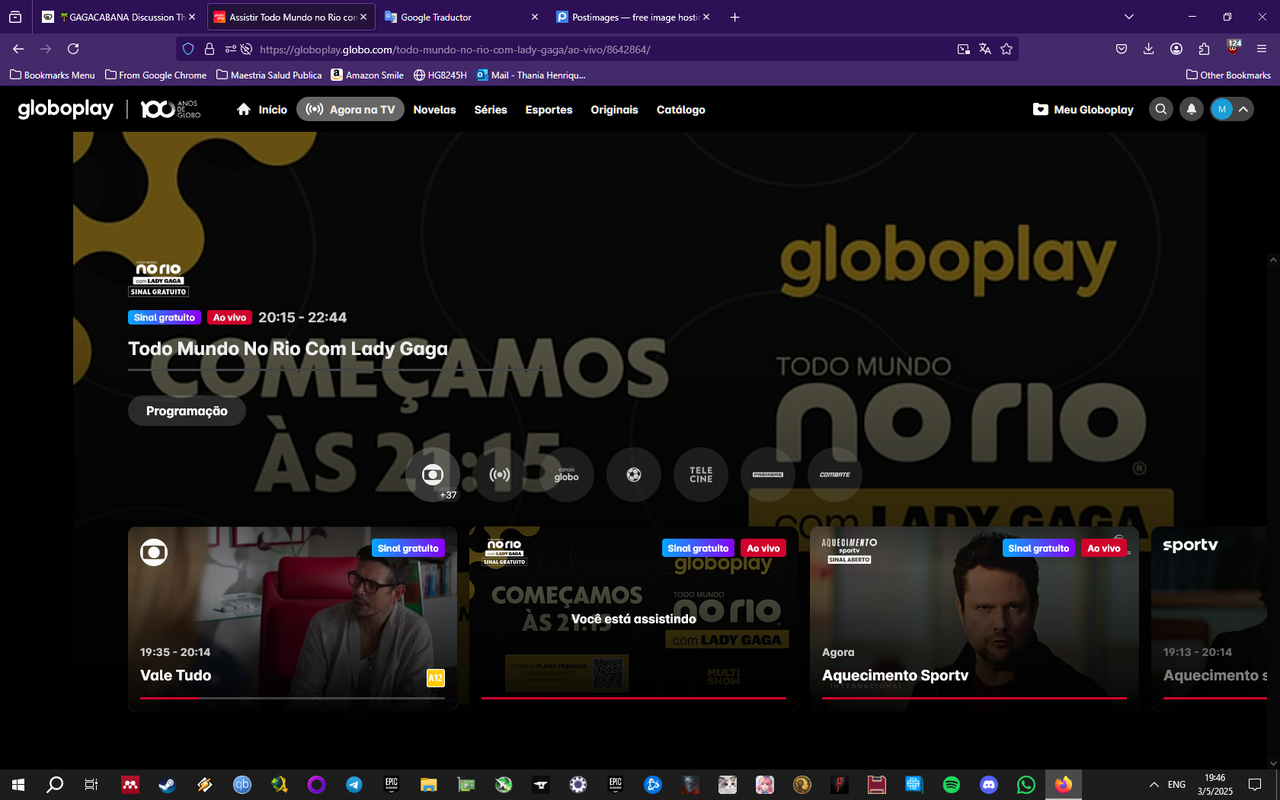Open WhatsApp from the taskbar

click(1026, 785)
